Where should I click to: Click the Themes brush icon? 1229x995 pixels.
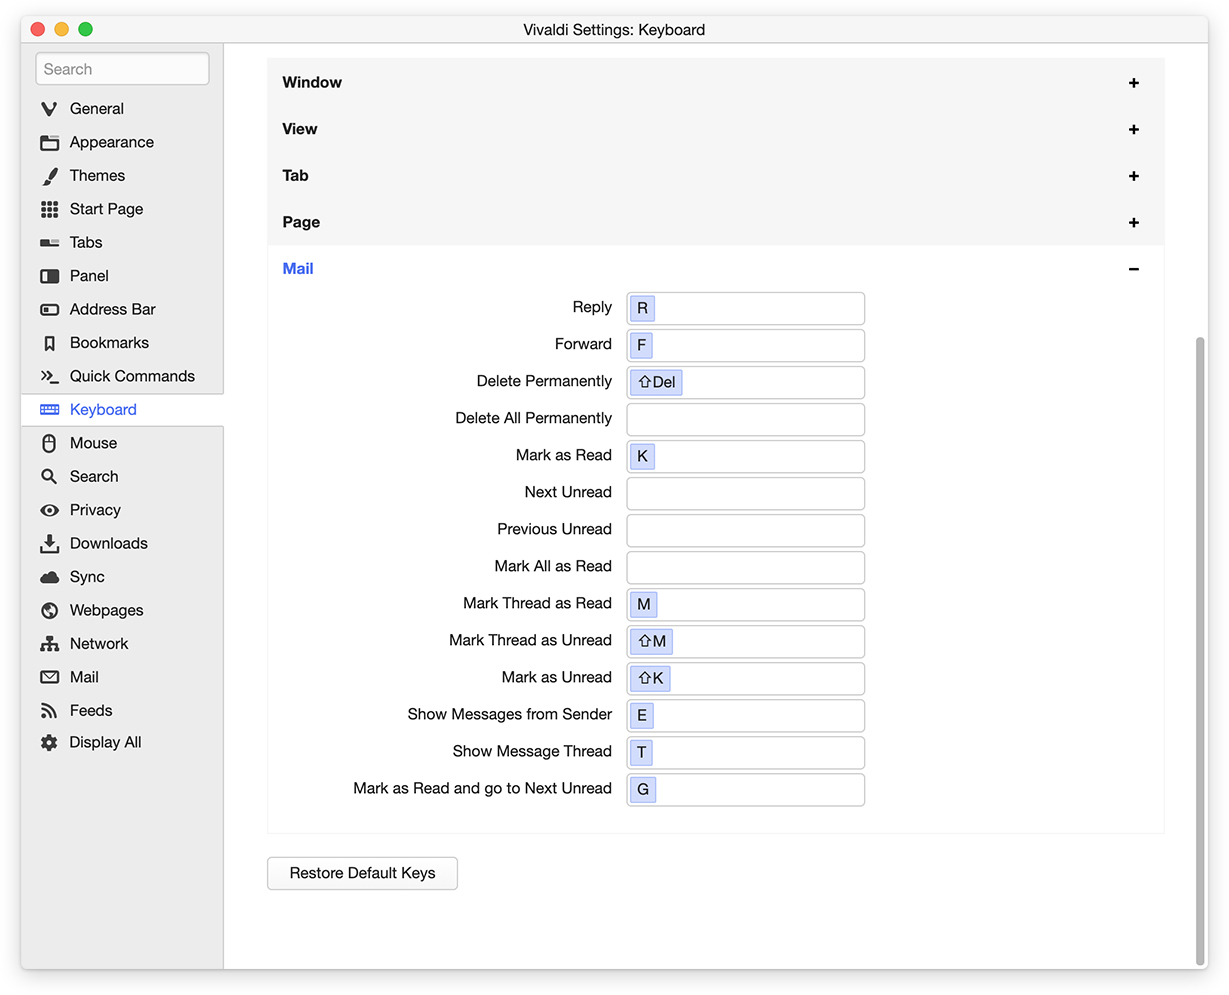coord(49,176)
